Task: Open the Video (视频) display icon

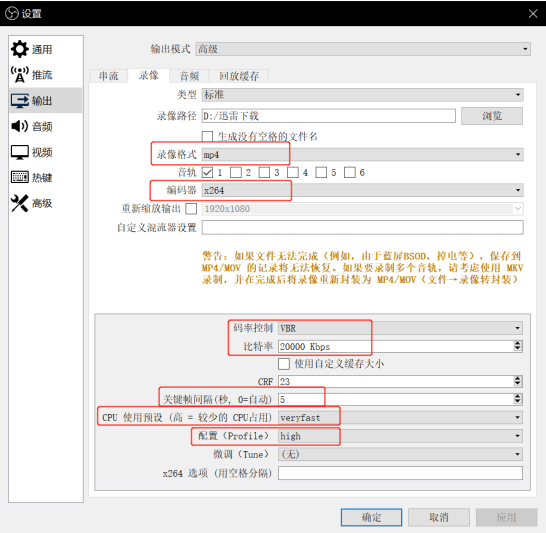Action: coord(20,152)
